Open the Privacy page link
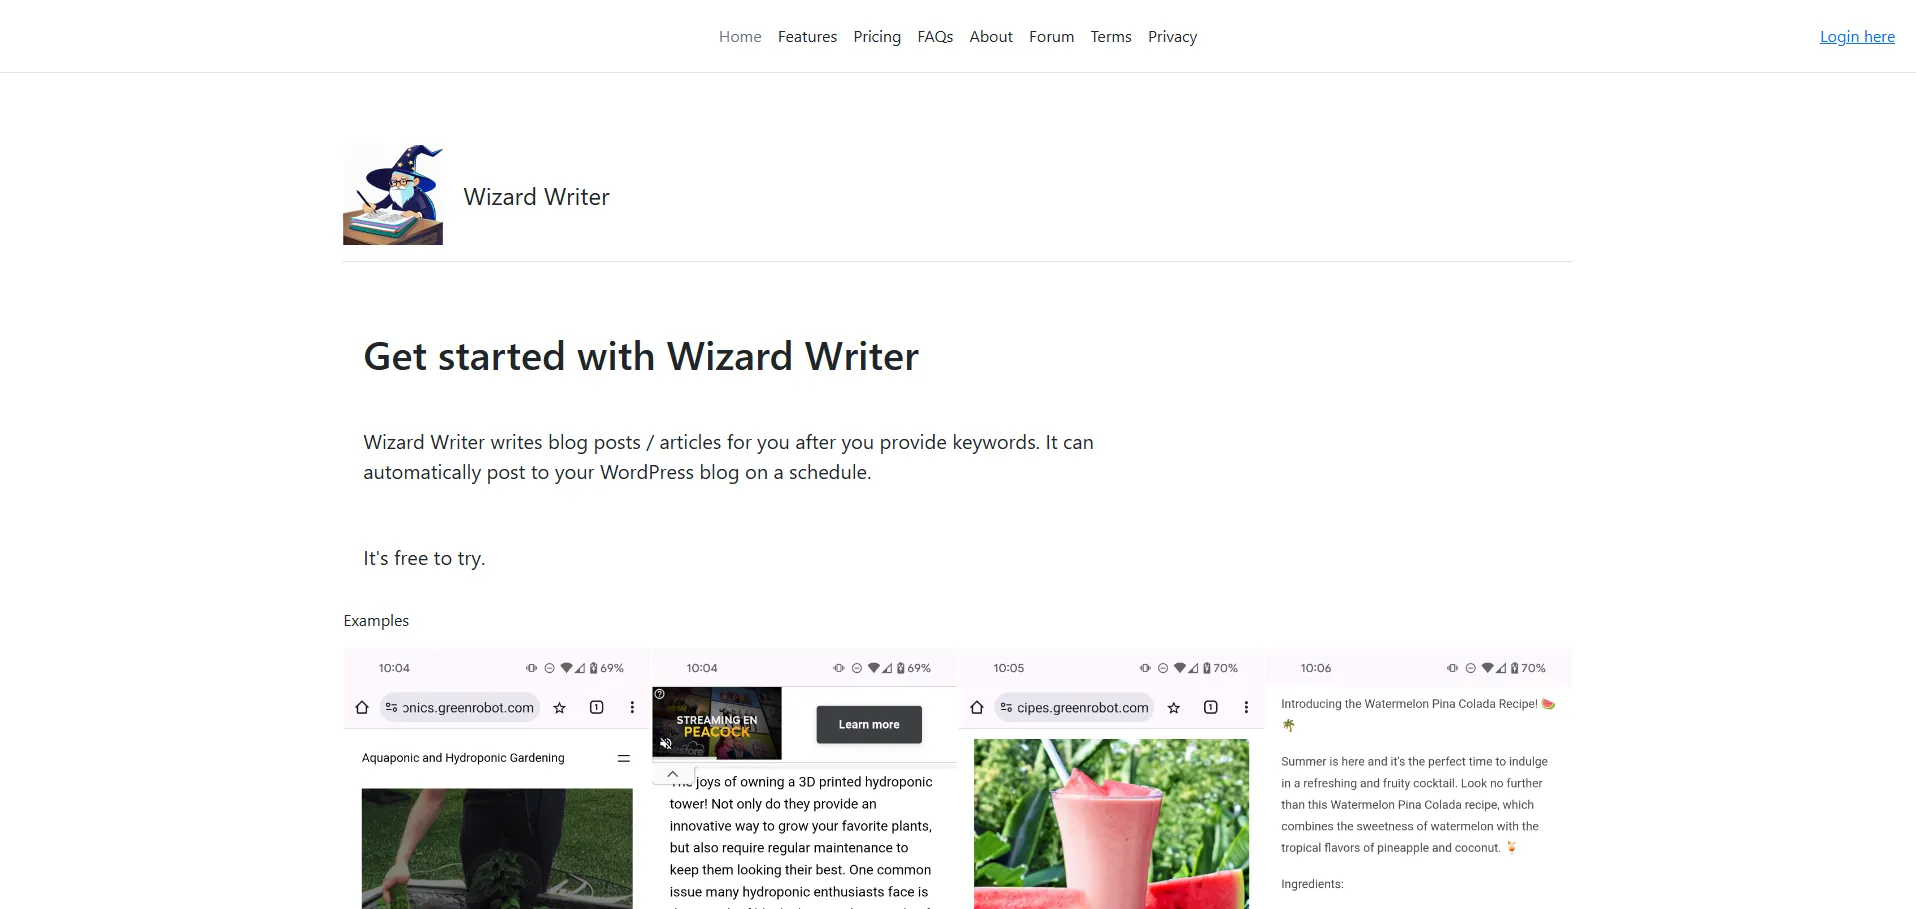The width and height of the screenshot is (1916, 909). click(x=1172, y=37)
